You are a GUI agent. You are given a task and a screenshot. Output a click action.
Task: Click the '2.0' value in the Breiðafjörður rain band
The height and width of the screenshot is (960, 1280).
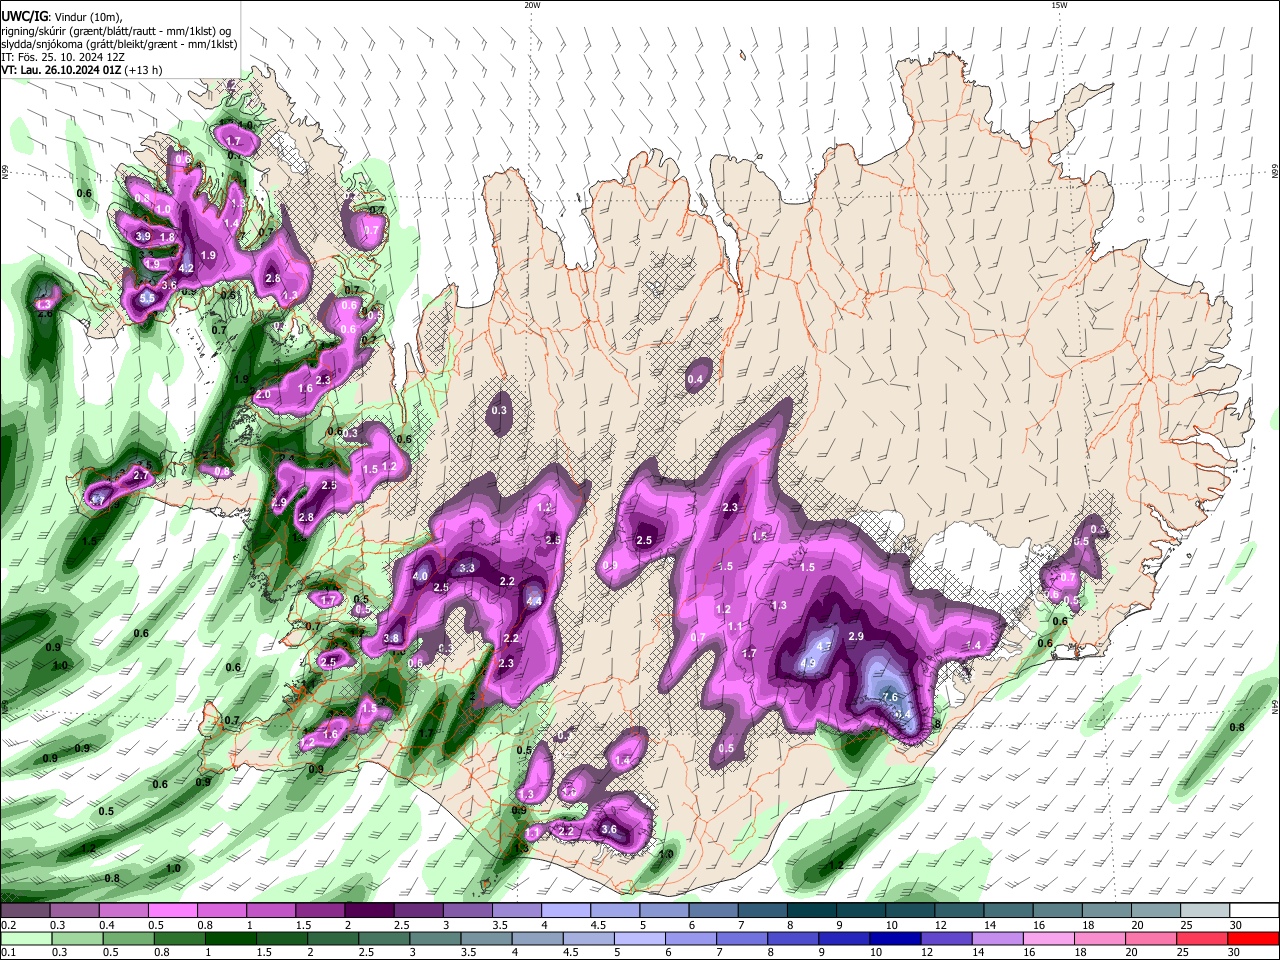click(x=263, y=395)
